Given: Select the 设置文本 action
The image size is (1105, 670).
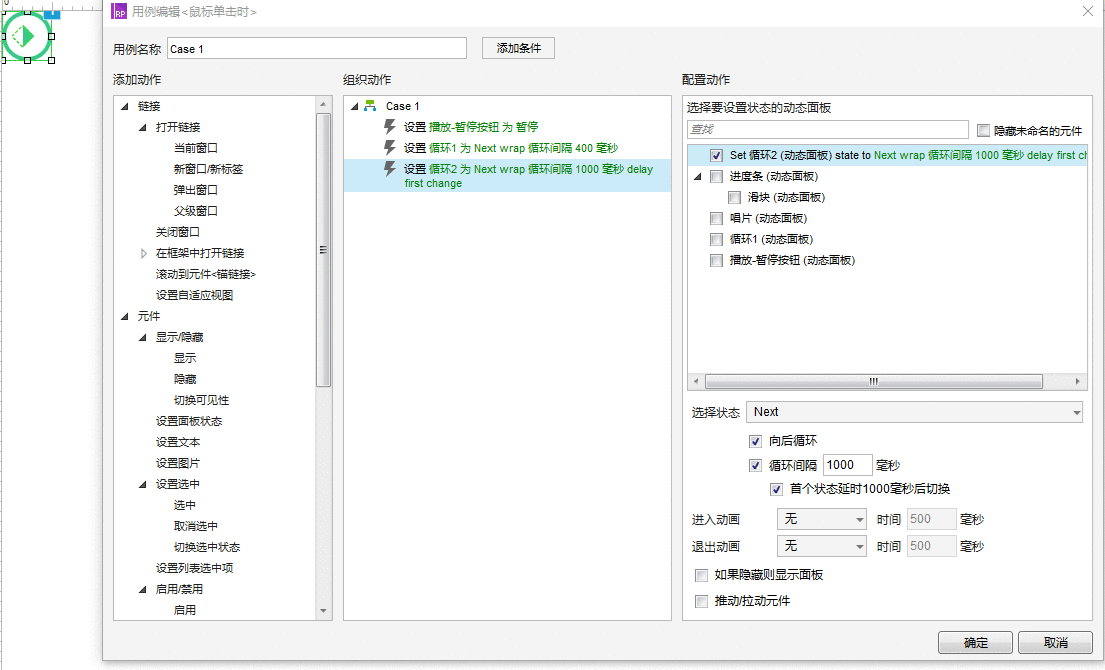Looking at the screenshot, I should [178, 442].
